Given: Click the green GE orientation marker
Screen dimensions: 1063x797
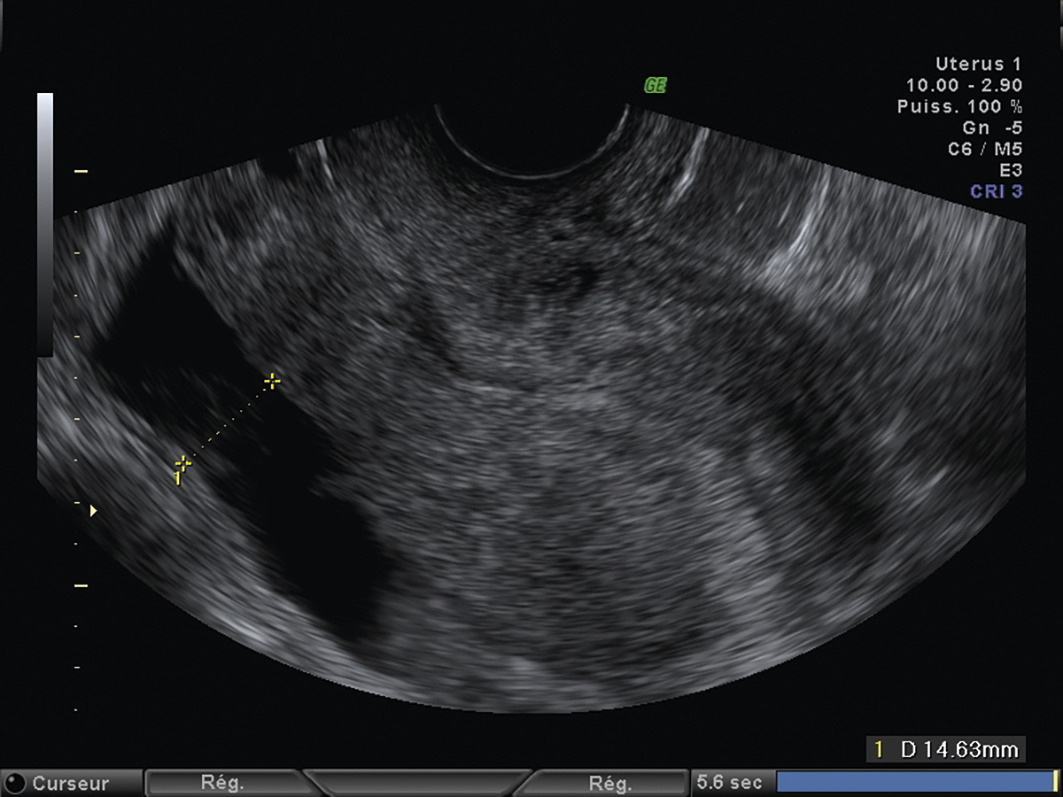Looking at the screenshot, I should (655, 86).
